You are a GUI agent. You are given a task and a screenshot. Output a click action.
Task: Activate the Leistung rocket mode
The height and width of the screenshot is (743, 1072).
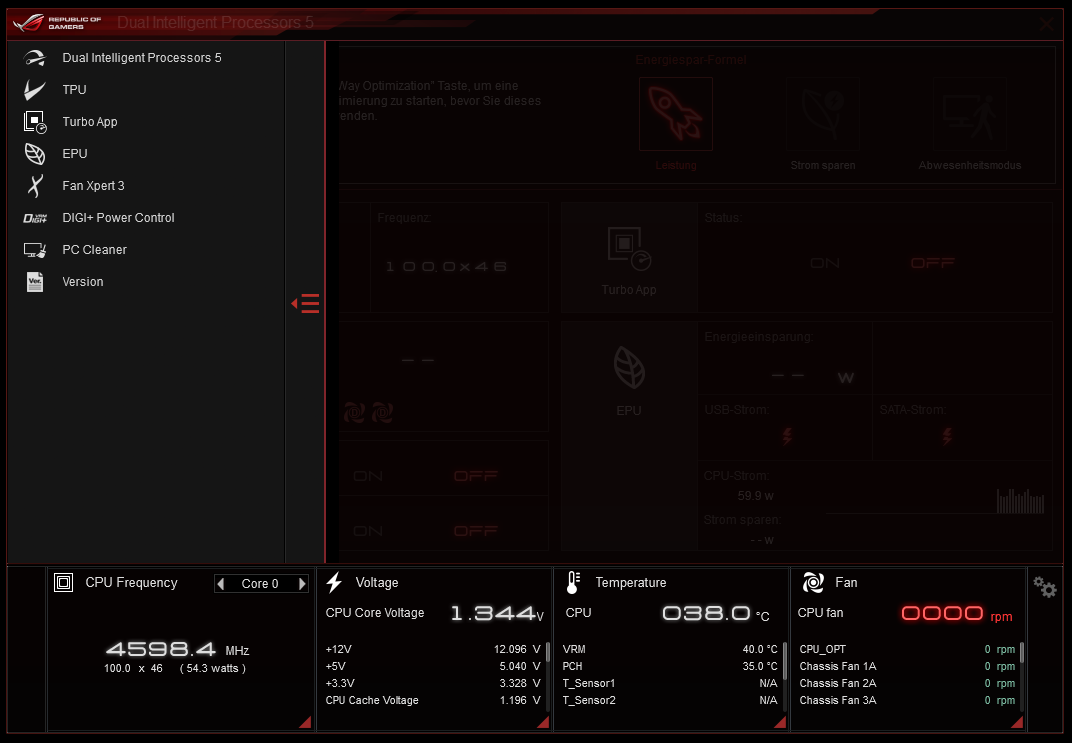tap(675, 113)
